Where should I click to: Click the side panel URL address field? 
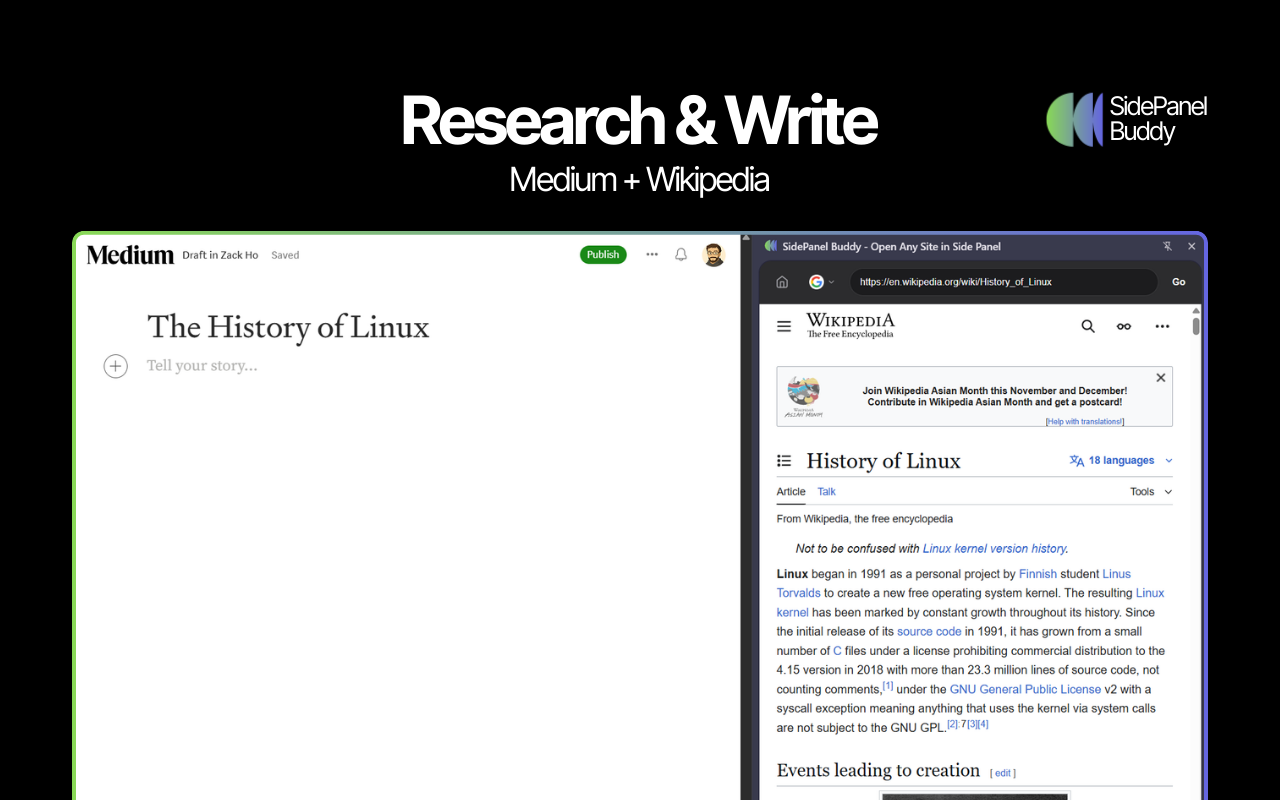[x=1004, y=282]
